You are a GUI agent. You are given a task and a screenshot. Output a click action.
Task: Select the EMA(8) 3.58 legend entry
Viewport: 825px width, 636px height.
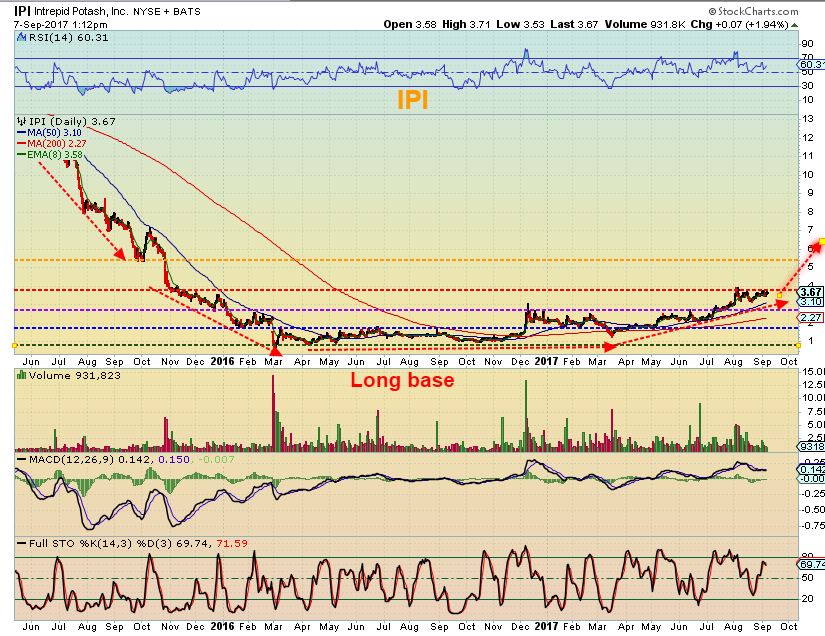coord(55,155)
